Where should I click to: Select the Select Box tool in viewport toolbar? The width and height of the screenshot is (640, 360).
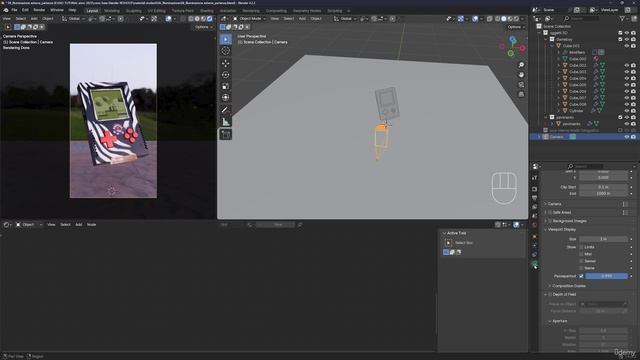point(225,39)
